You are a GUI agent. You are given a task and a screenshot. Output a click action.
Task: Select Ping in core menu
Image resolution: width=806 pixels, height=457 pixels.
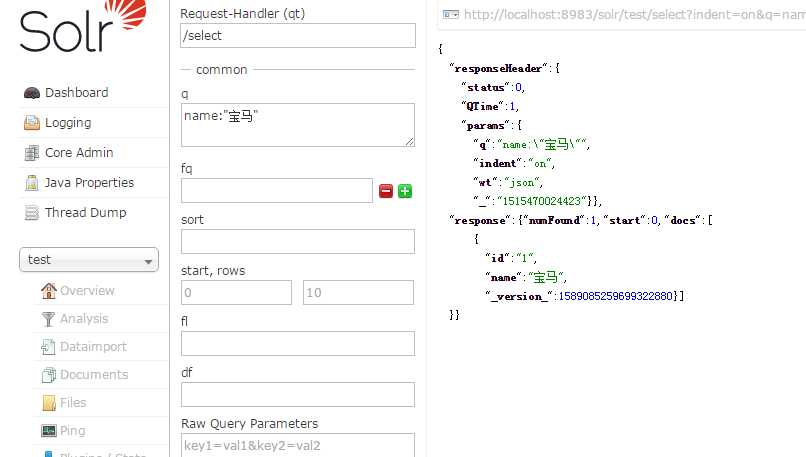[72, 431]
